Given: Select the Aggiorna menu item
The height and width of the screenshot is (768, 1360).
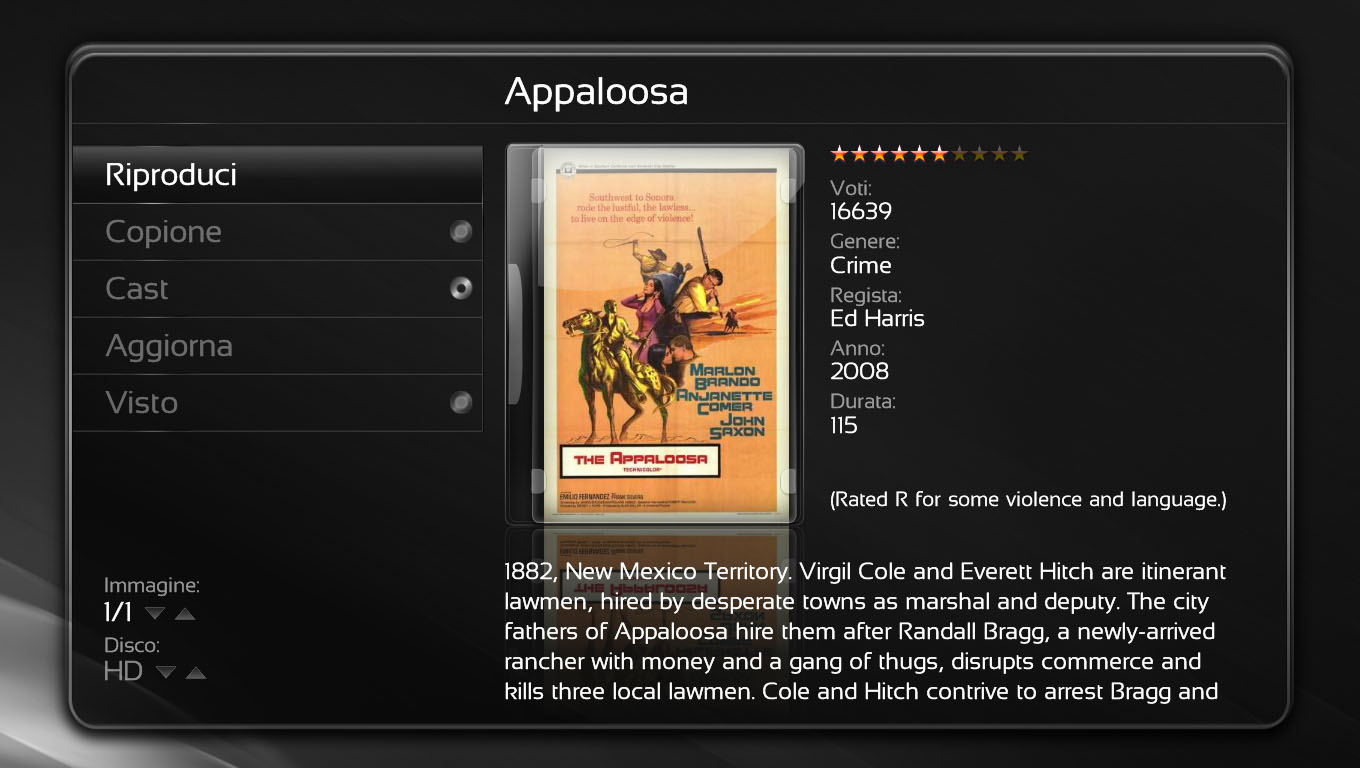Looking at the screenshot, I should pyautogui.click(x=169, y=346).
